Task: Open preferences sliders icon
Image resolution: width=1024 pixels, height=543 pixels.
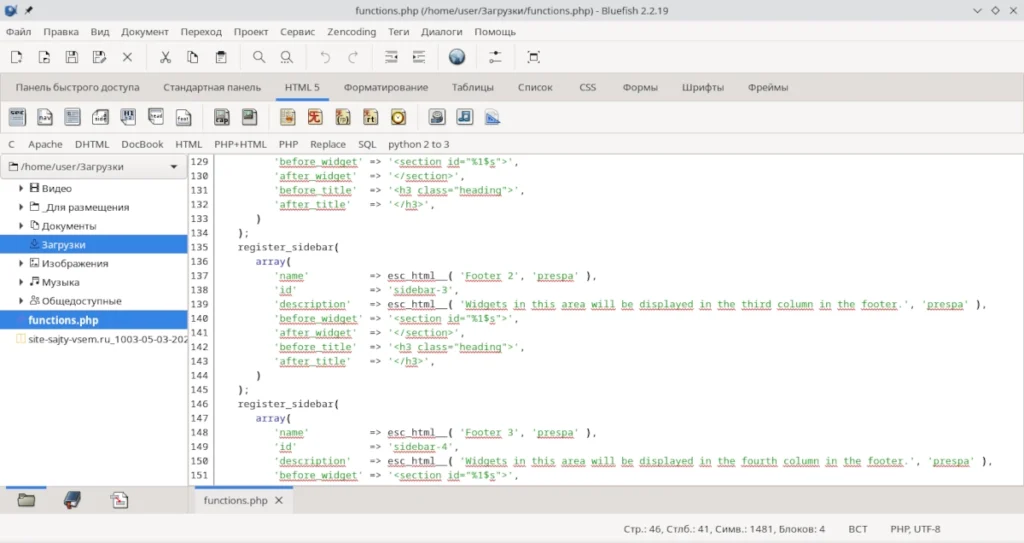Action: click(x=495, y=58)
